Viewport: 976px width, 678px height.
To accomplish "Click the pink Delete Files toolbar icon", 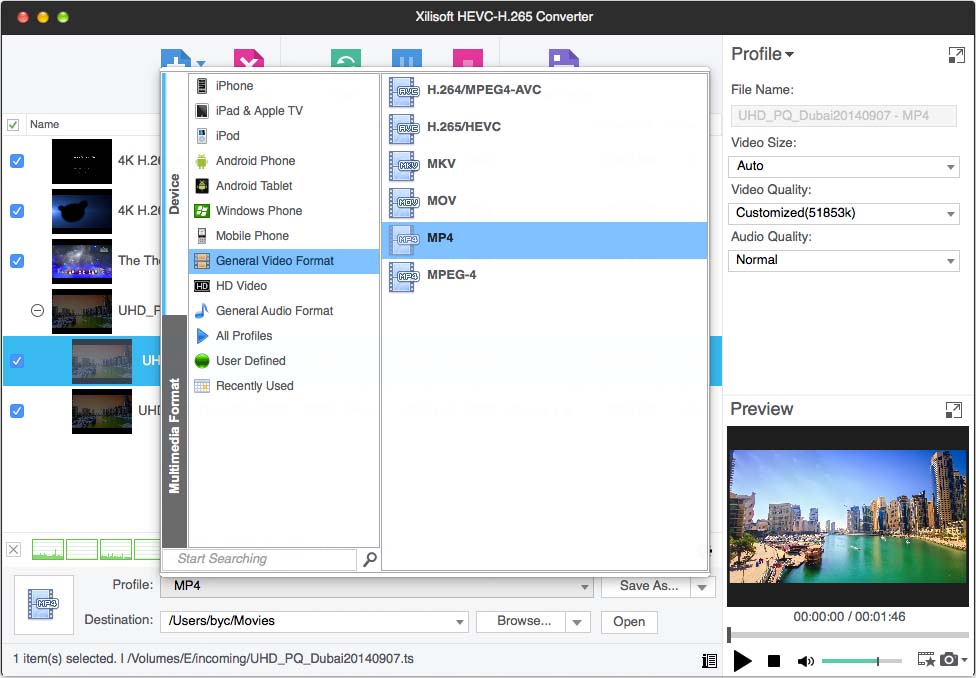I will pyautogui.click(x=249, y=58).
